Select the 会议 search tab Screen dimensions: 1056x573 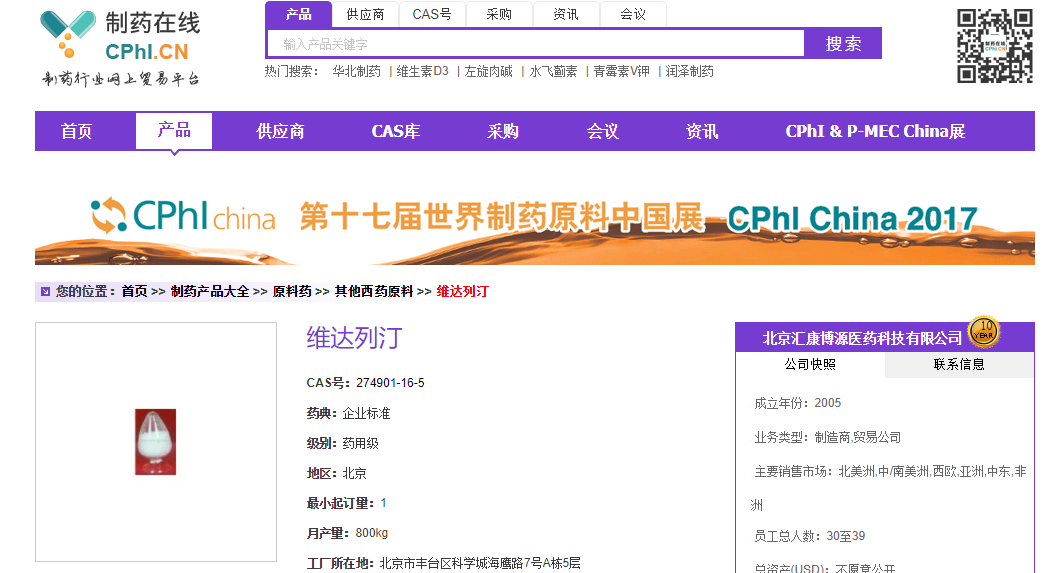coord(633,14)
